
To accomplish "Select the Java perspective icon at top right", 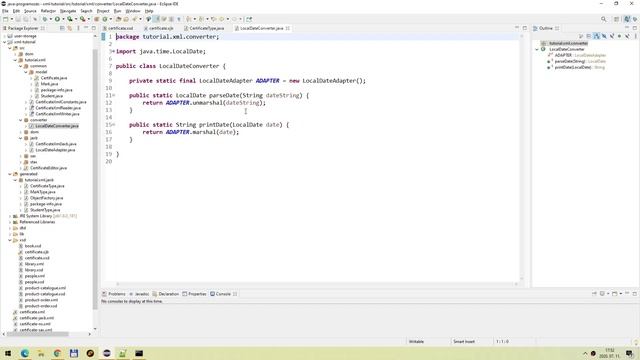I will coord(627,19).
